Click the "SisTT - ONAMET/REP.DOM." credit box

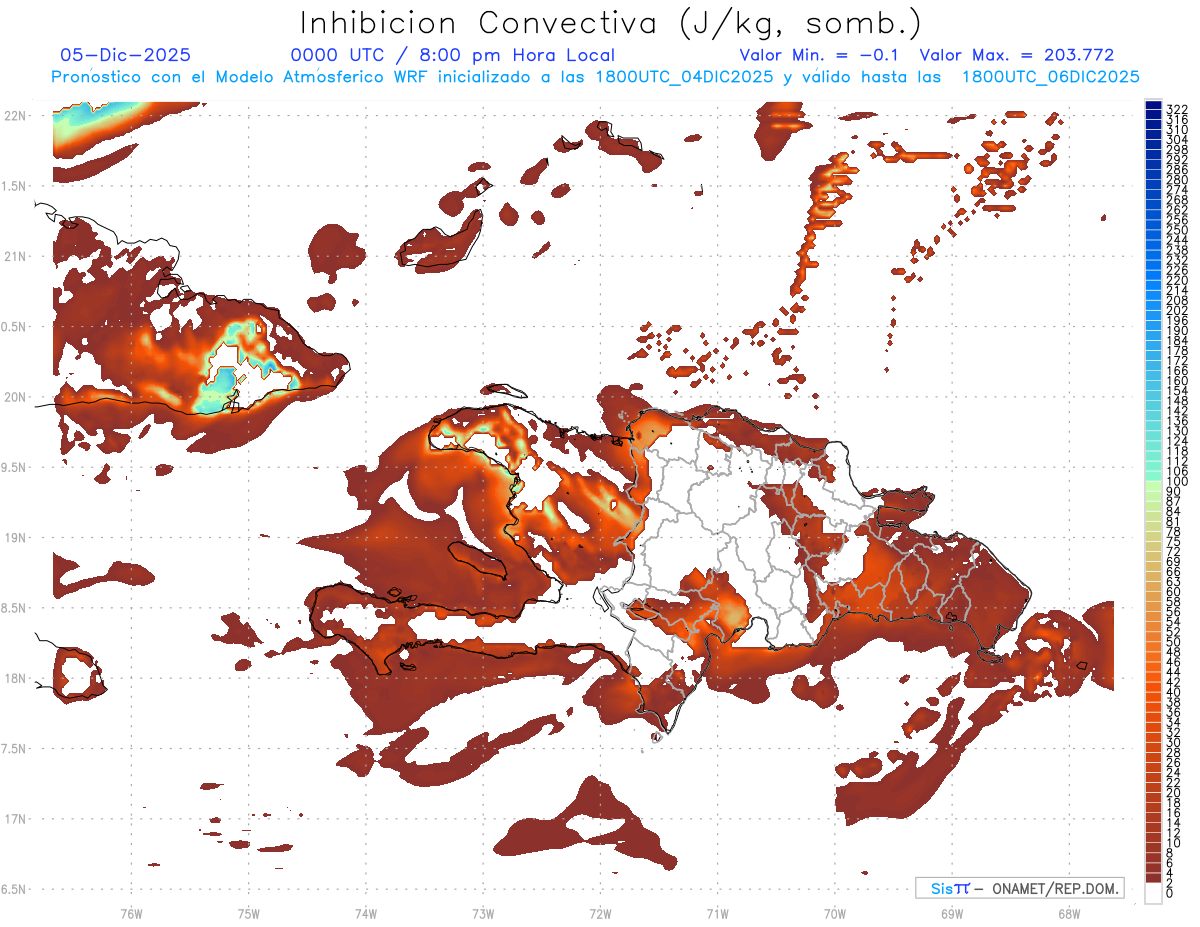coord(1019,888)
